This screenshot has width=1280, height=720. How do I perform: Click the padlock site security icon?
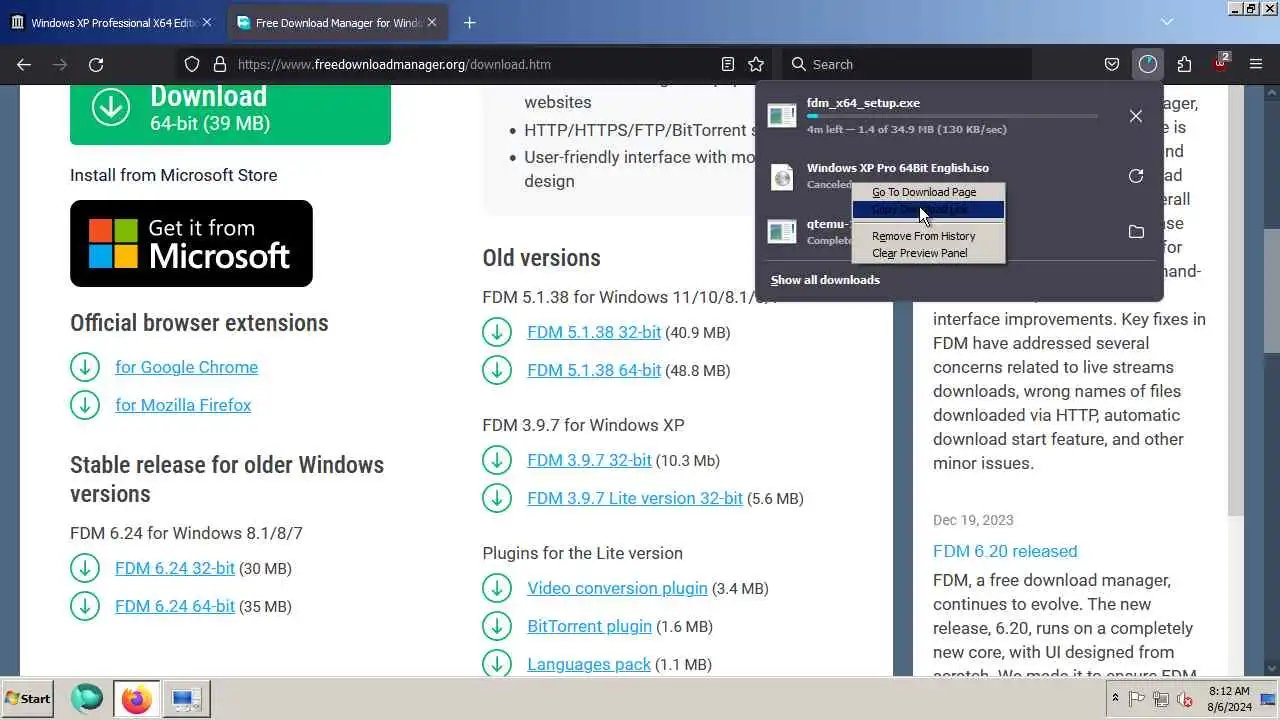tap(220, 64)
